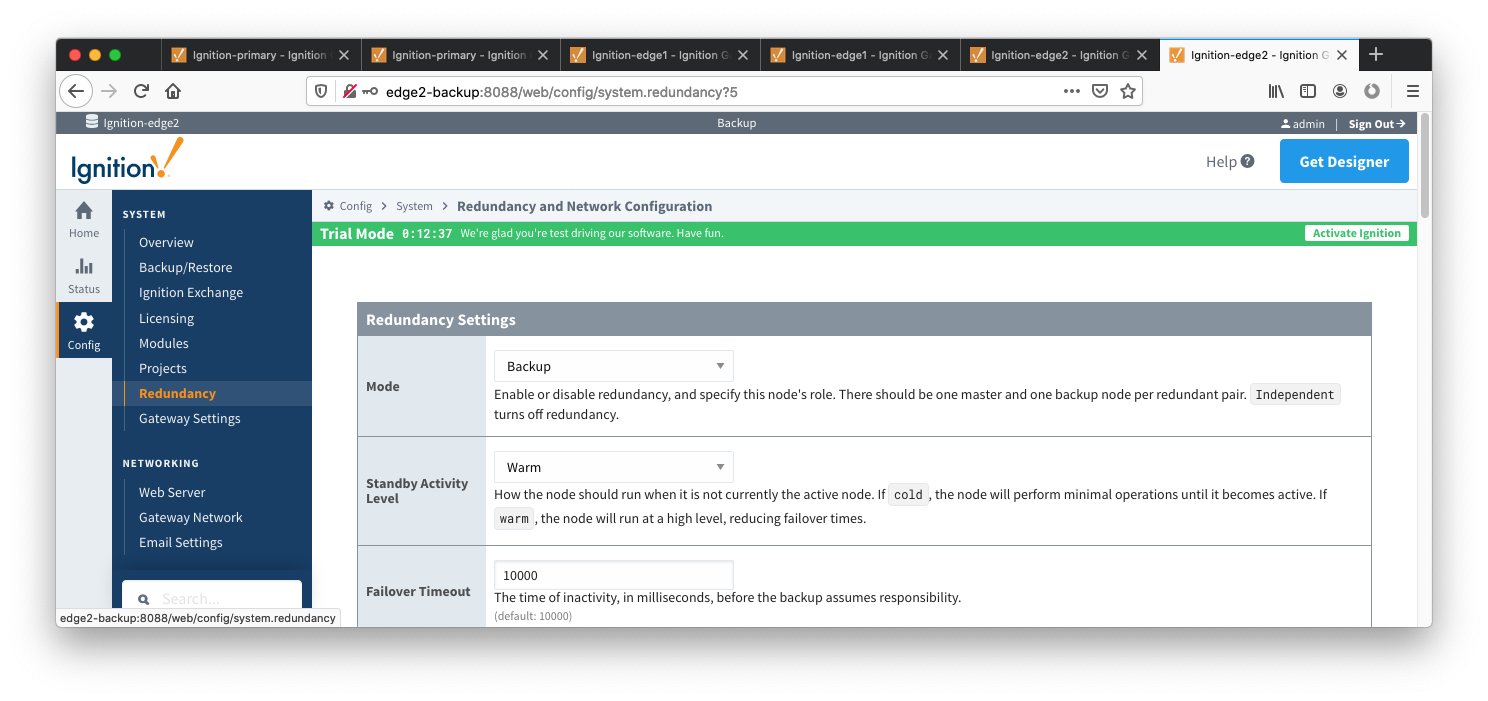Image resolution: width=1488 pixels, height=701 pixels.
Task: Click the "Redundancy Settings" panel header
Action: point(864,320)
